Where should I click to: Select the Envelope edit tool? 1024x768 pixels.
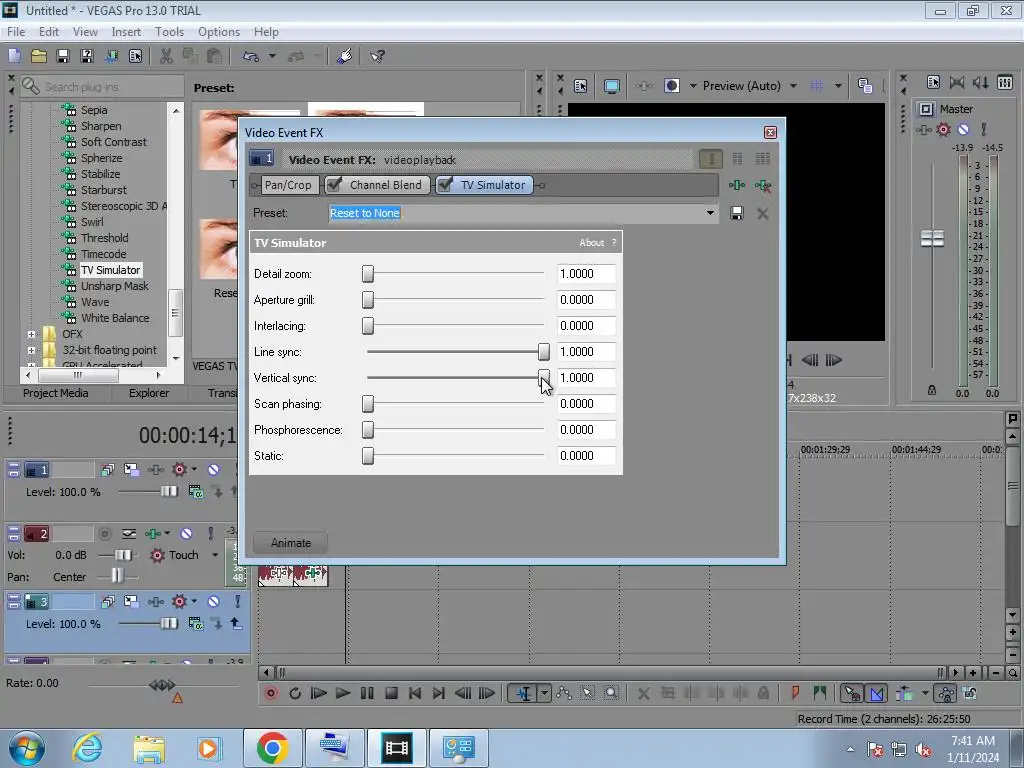coord(564,694)
